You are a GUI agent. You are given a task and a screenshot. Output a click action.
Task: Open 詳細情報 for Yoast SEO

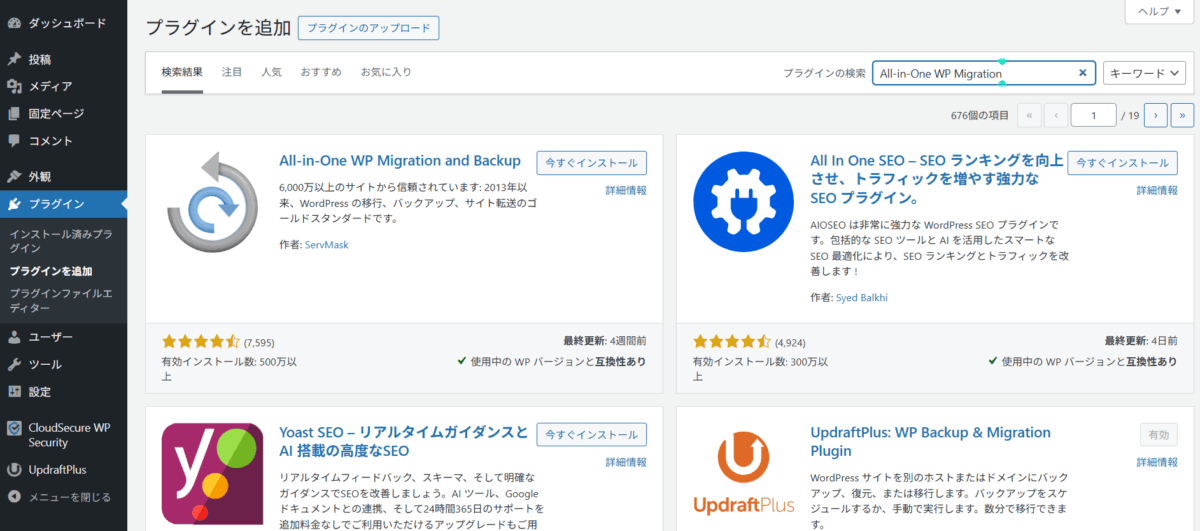[x=626, y=463]
